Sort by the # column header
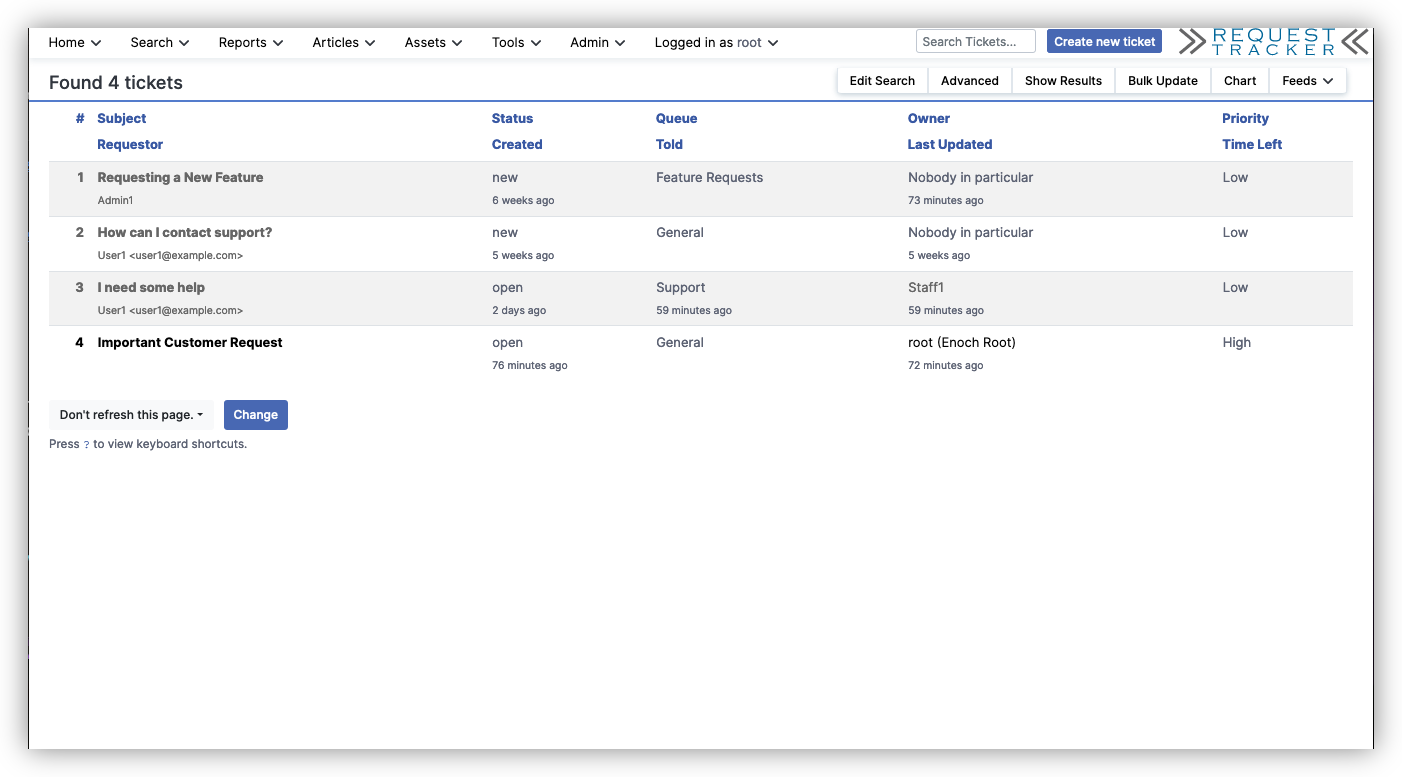Image resolution: width=1402 pixels, height=777 pixels. 80,118
